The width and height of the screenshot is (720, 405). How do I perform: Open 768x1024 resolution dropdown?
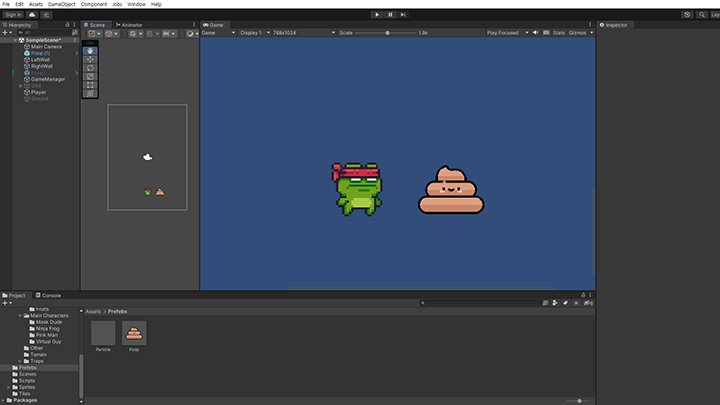tap(304, 33)
